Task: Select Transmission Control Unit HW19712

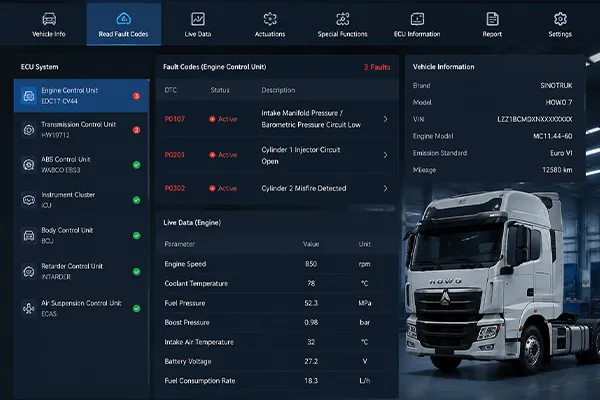Action: [x=81, y=130]
